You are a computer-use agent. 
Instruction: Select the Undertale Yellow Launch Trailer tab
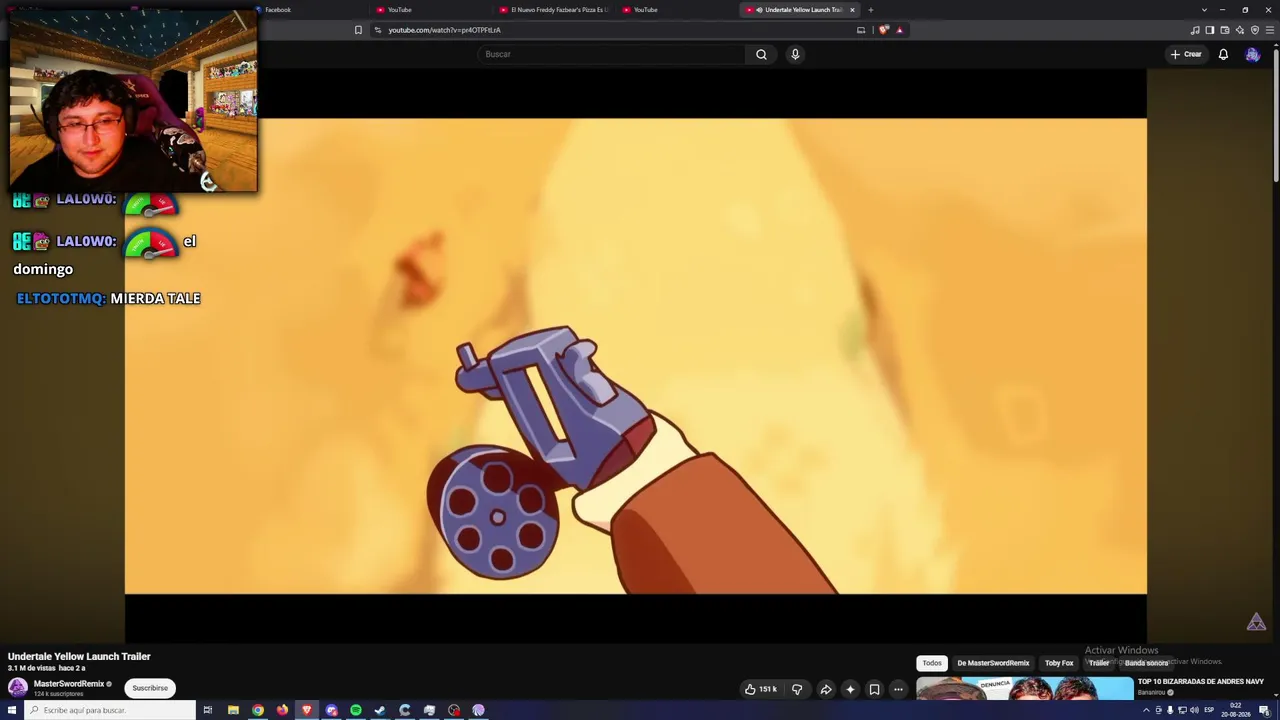[800, 10]
